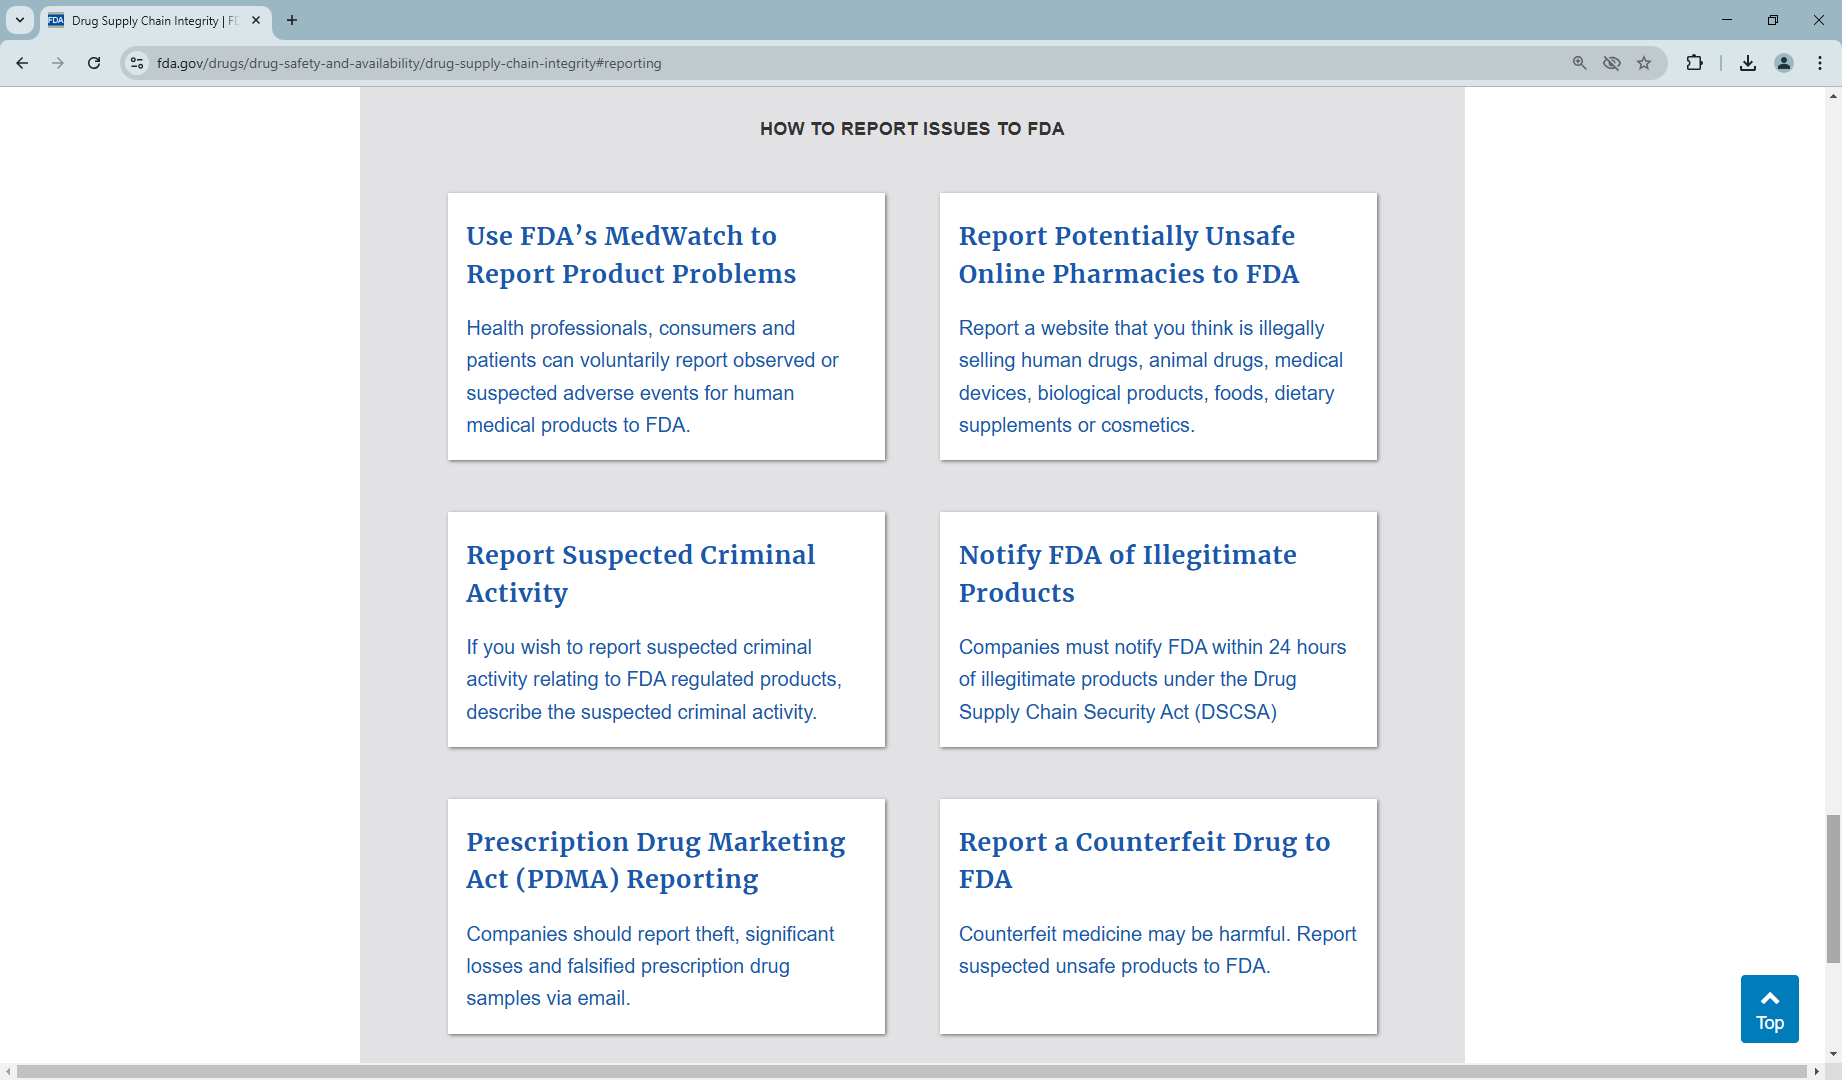Screen dimensions: 1842x1080
Task: Restore down the Chrome window
Action: coord(1773,20)
